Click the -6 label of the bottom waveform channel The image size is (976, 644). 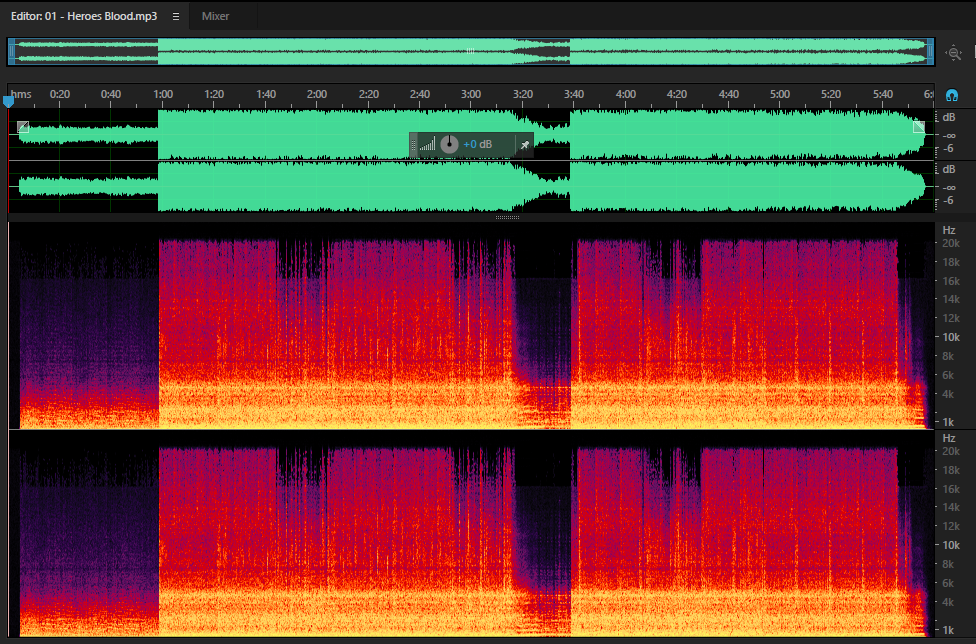pyautogui.click(x=948, y=200)
